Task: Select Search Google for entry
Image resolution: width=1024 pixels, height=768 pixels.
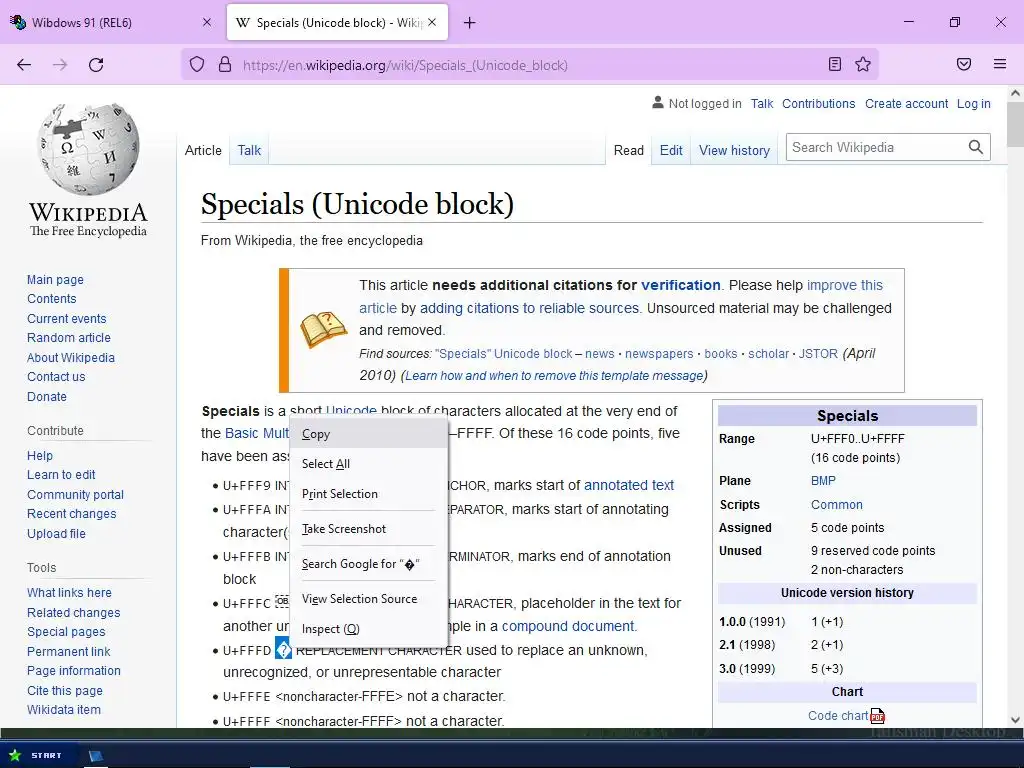Action: click(x=368, y=564)
